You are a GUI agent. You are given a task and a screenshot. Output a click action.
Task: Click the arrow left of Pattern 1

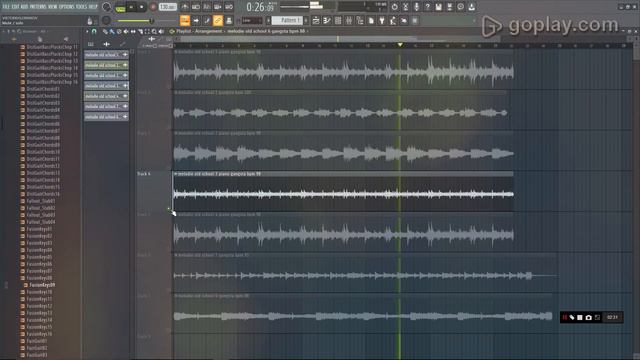click(x=268, y=20)
